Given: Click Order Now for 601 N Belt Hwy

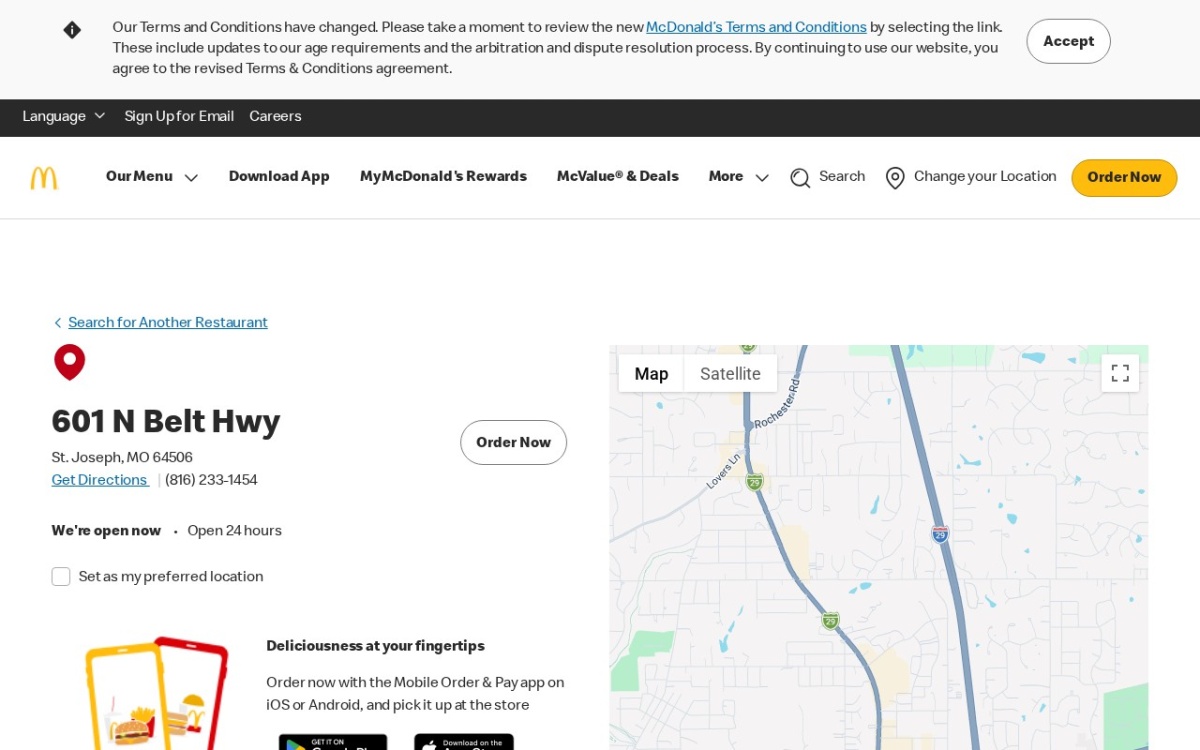Looking at the screenshot, I should [513, 443].
